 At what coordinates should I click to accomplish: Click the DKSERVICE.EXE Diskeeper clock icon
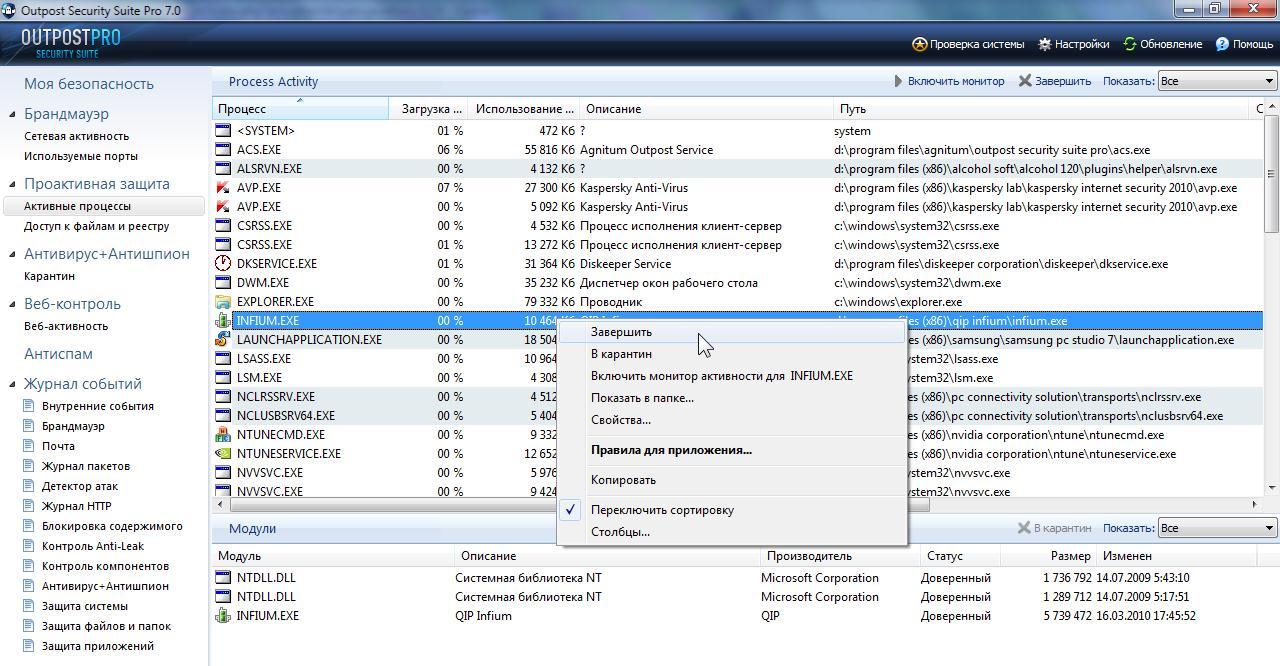tap(223, 264)
